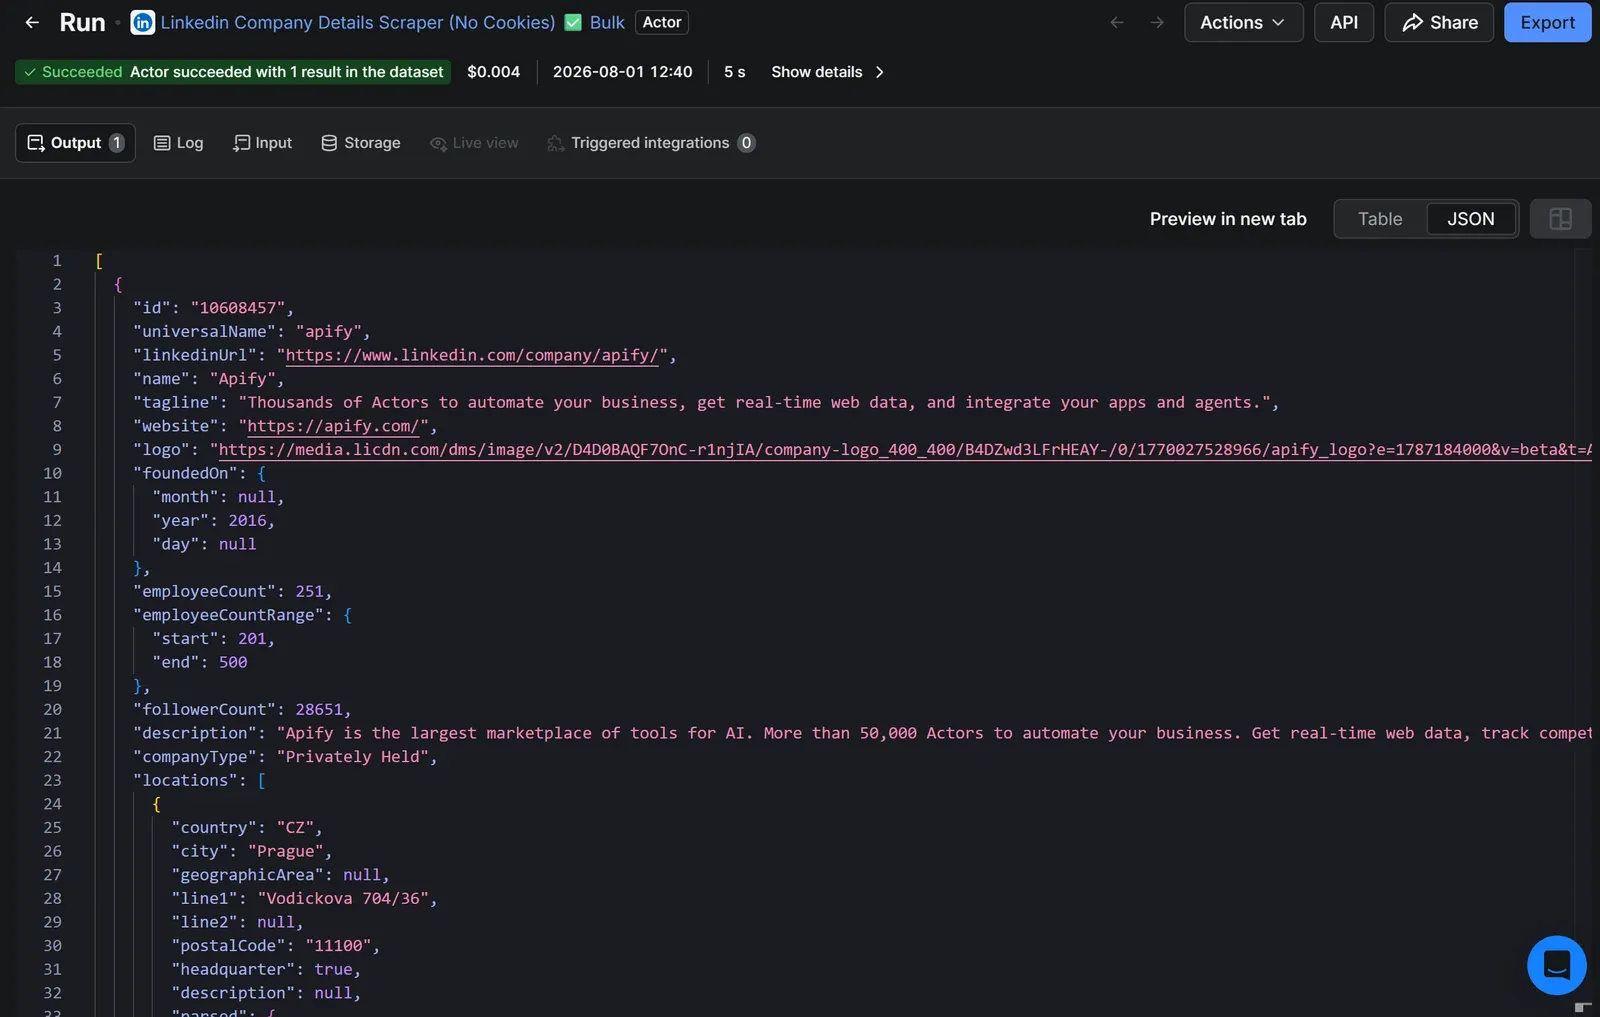Open the Storage tab
This screenshot has width=1600, height=1017.
point(361,143)
